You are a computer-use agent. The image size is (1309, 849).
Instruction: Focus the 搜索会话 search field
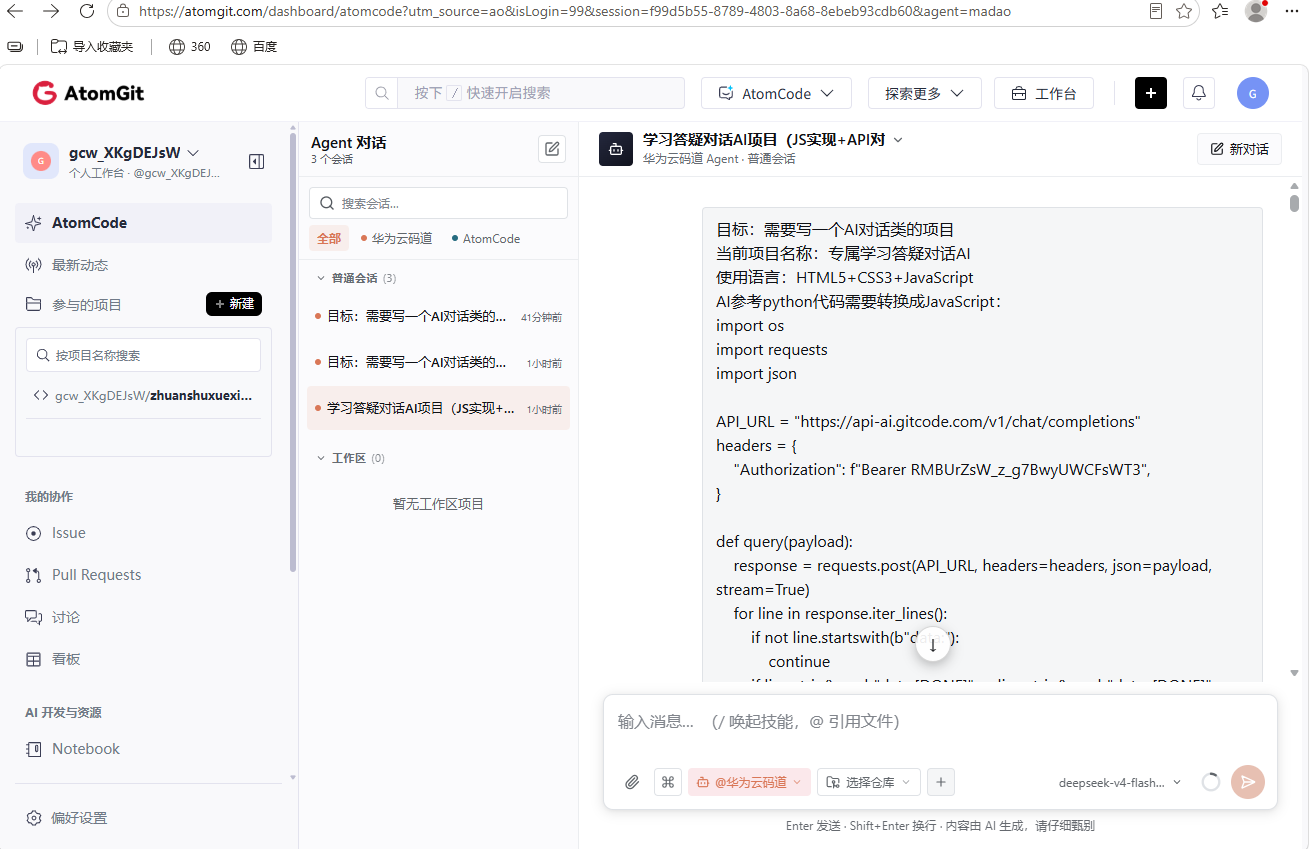point(438,203)
